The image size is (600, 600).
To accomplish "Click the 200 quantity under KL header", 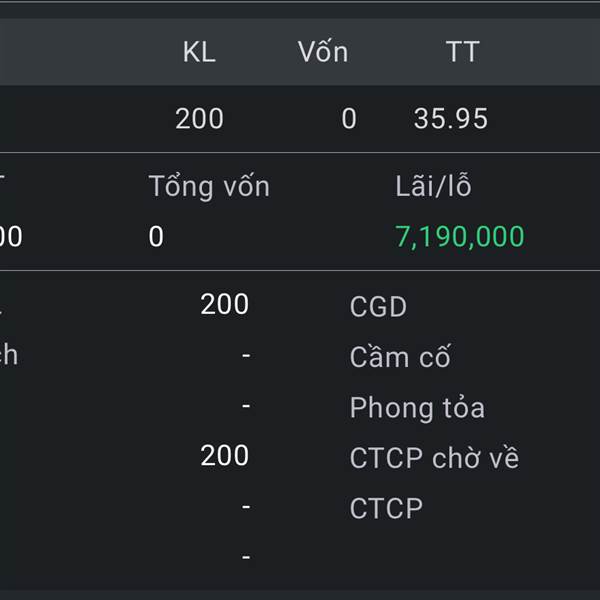I will point(199,119).
